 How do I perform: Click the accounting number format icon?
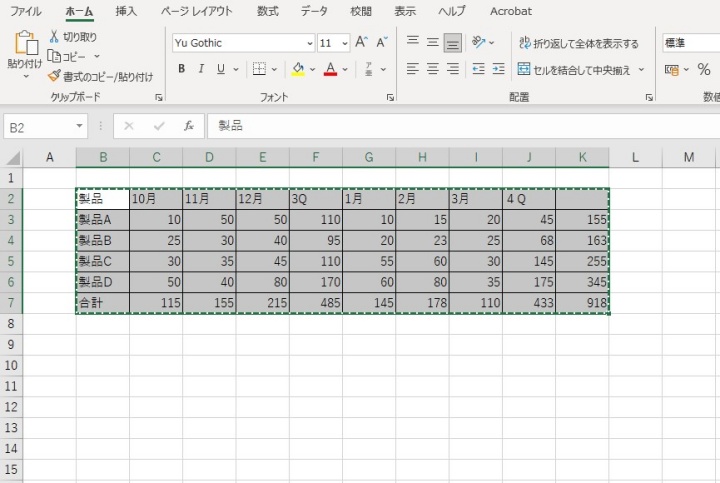[672, 69]
